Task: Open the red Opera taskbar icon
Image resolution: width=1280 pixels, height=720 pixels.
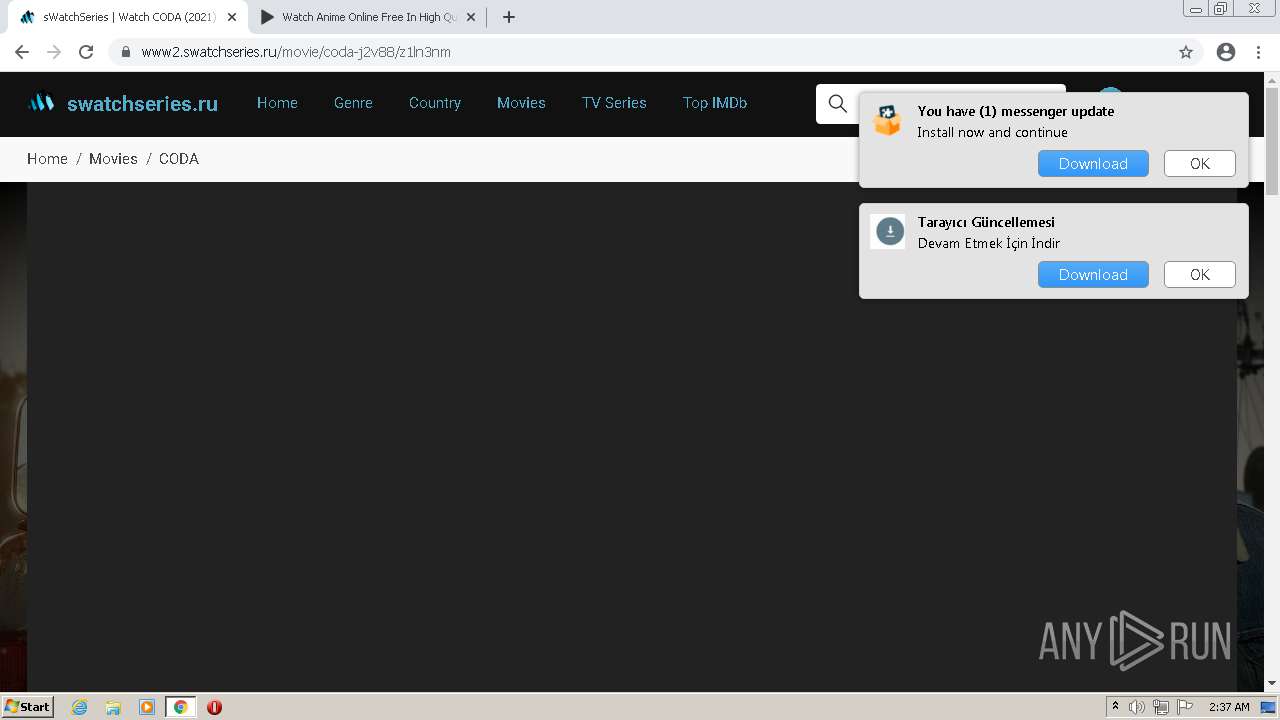Action: (214, 707)
